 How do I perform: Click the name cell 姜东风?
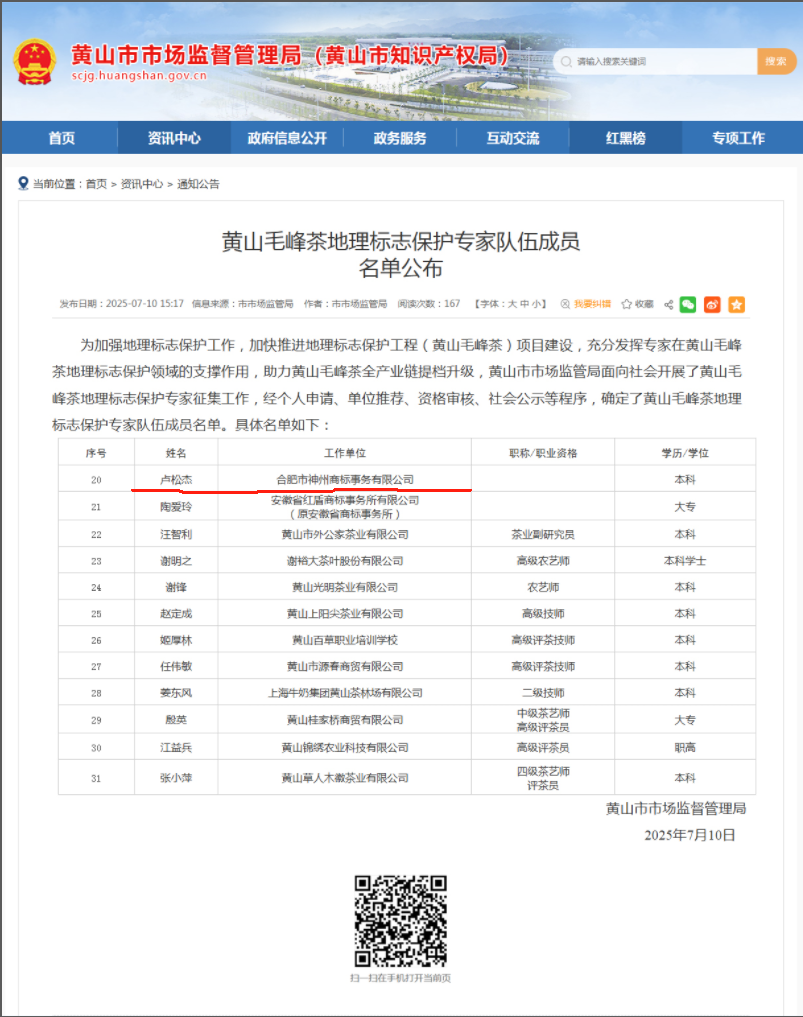[x=176, y=693]
